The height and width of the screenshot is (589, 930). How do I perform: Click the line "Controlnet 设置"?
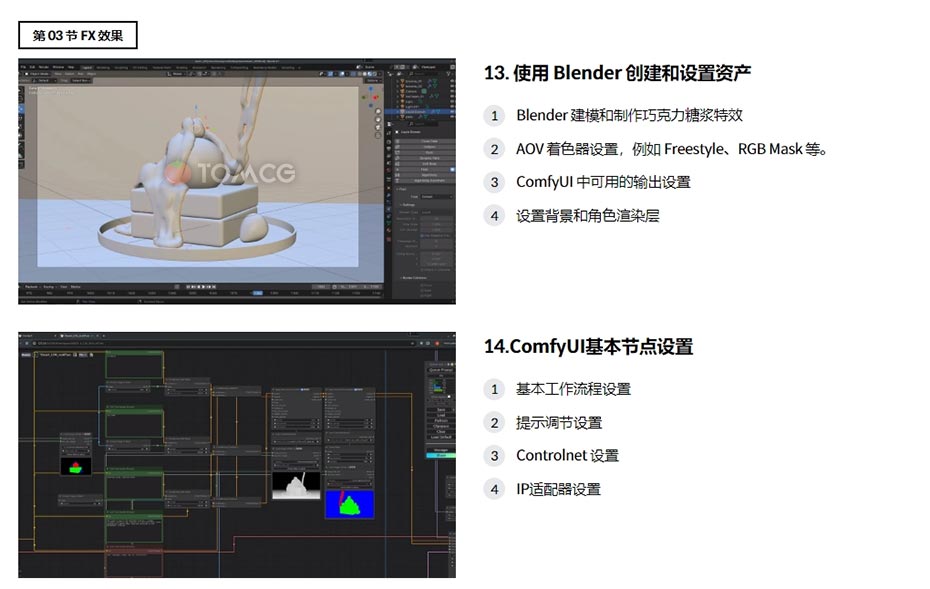pos(568,456)
